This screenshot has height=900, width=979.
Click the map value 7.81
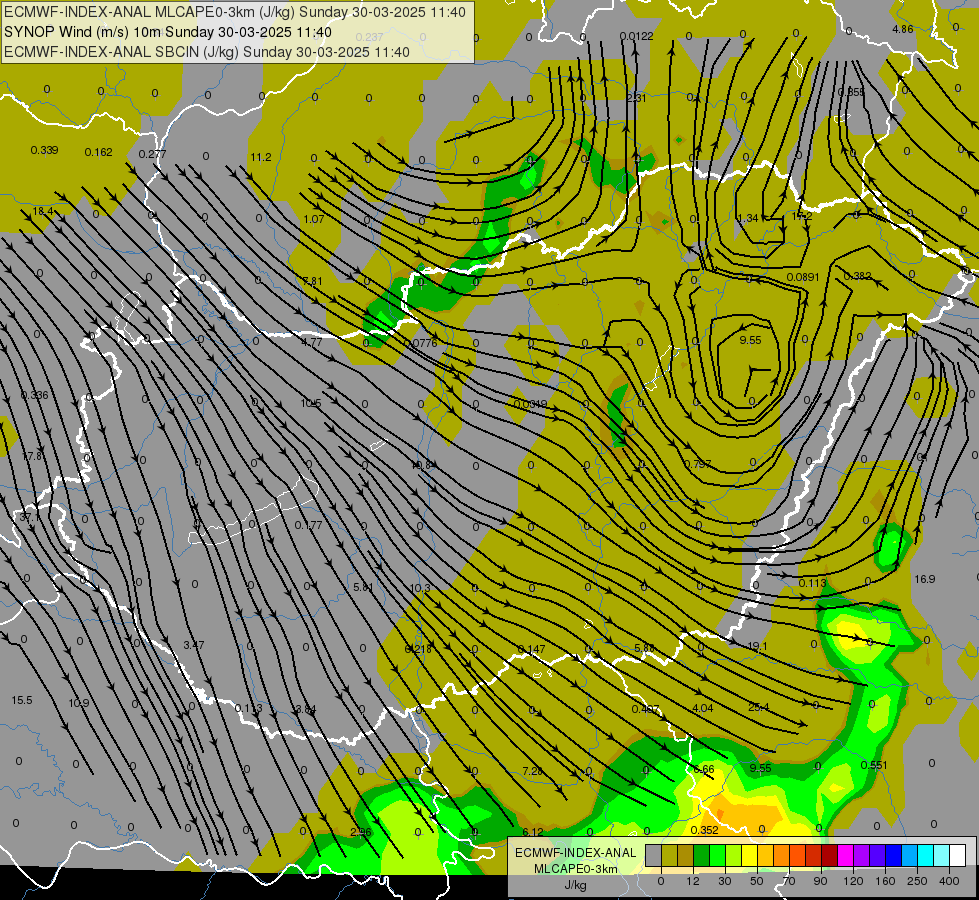coord(312,281)
